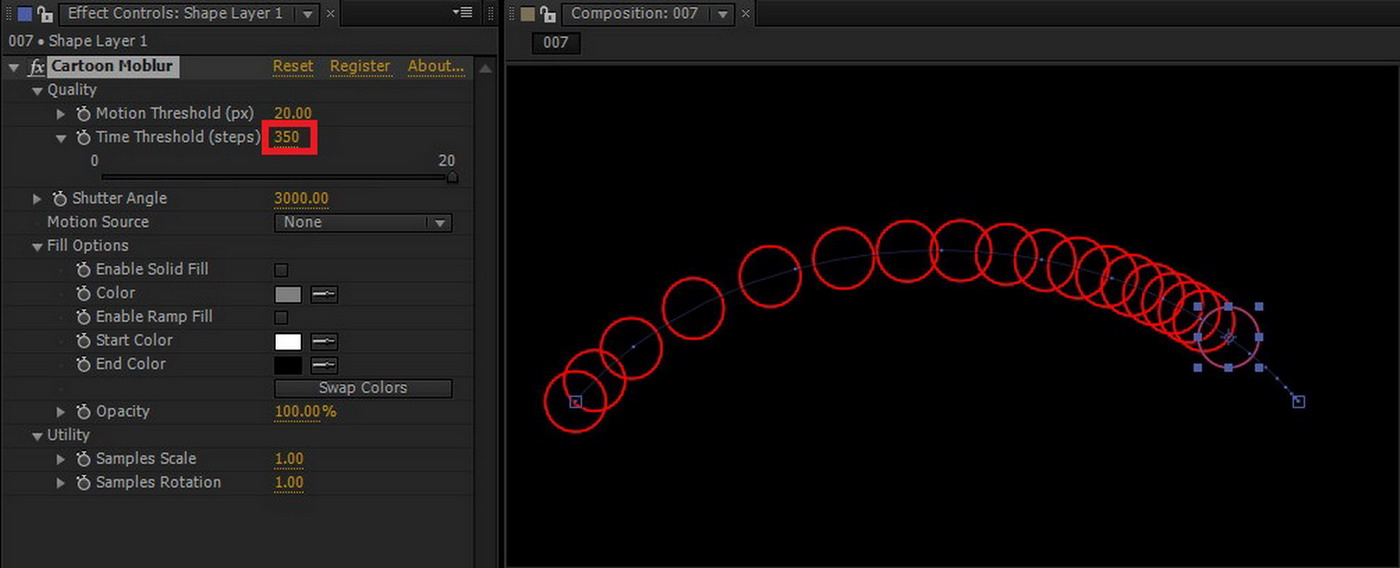Collapse the Cartoon Moblur effect group
Image resolution: width=1400 pixels, height=568 pixels.
click(13, 67)
